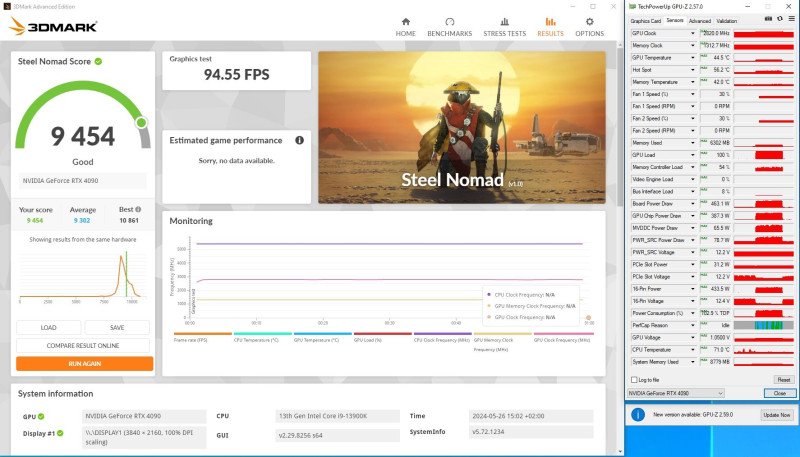The image size is (800, 457).
Task: Open the Memory Clock sensor dropdown
Action: [x=692, y=45]
